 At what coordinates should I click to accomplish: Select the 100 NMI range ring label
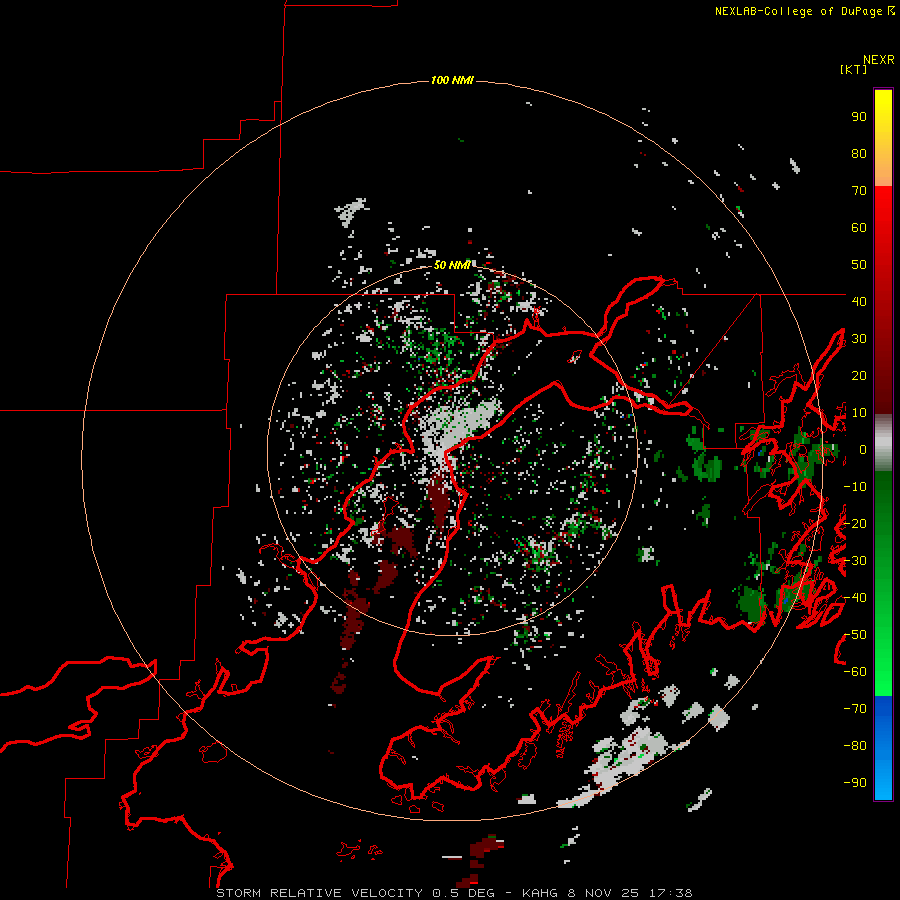[x=452, y=80]
